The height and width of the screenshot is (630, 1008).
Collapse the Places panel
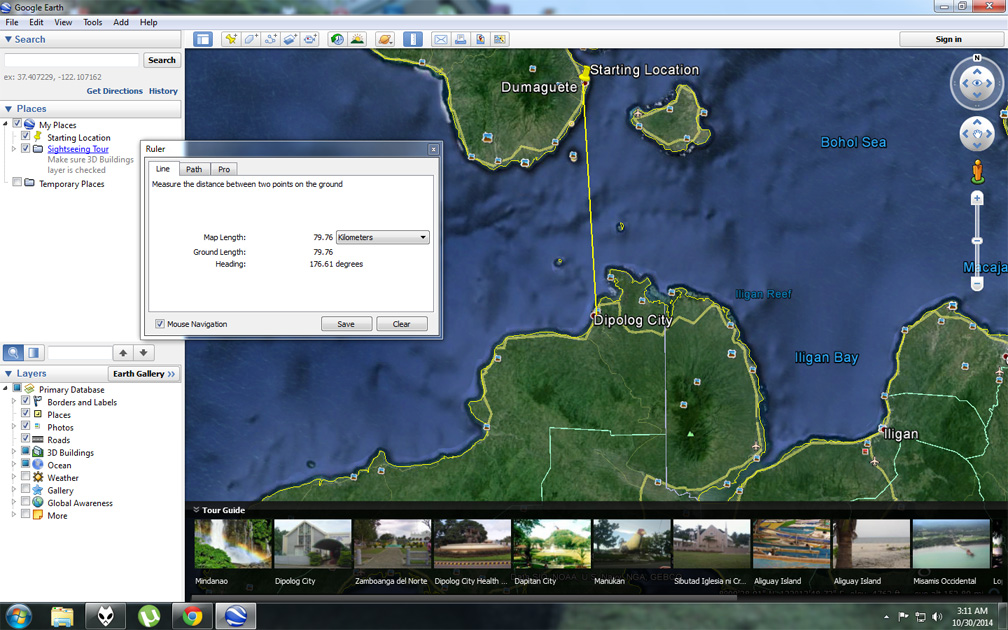point(8,108)
